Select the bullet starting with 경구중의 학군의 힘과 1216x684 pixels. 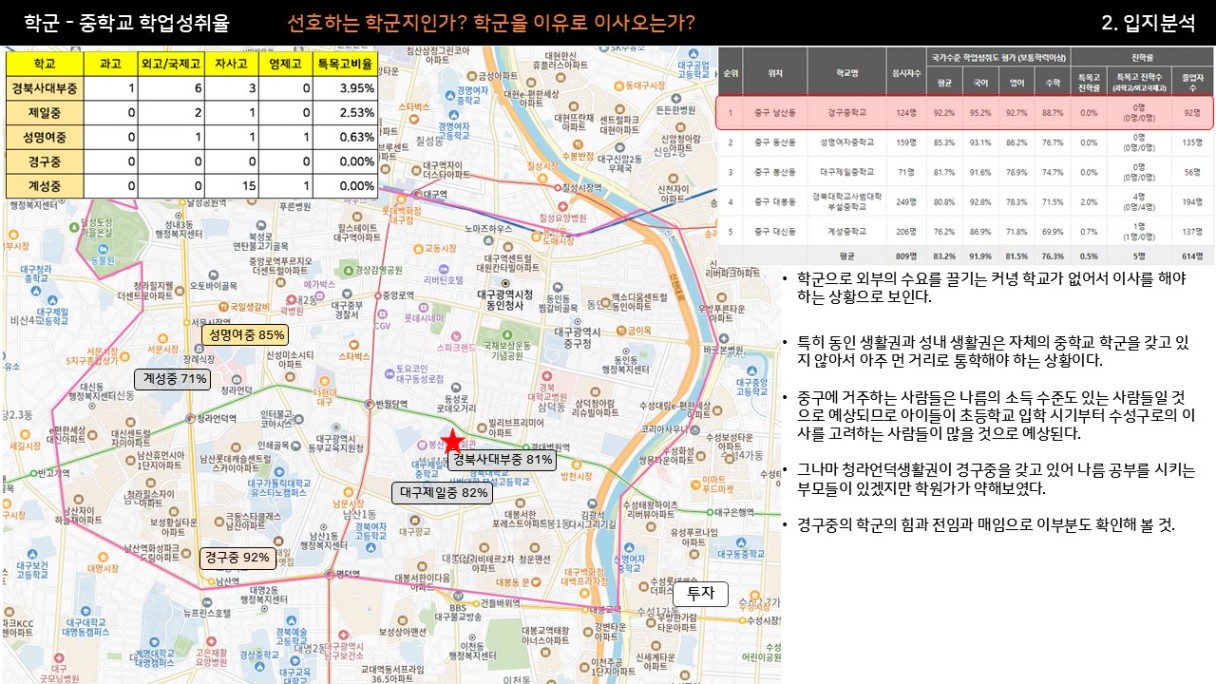pos(985,524)
